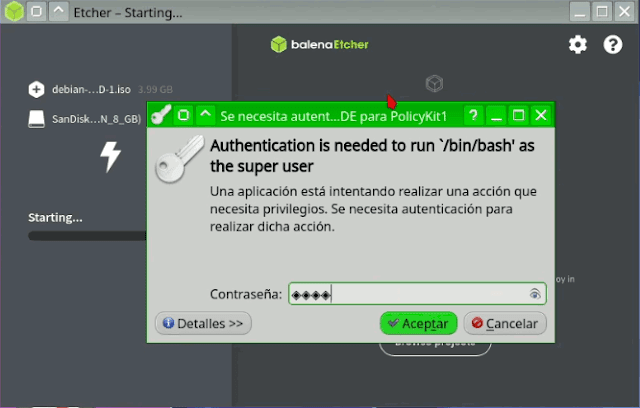Click the keep-above square button in Etcher title bar
The height and width of the screenshot is (408, 640).
(36, 11)
